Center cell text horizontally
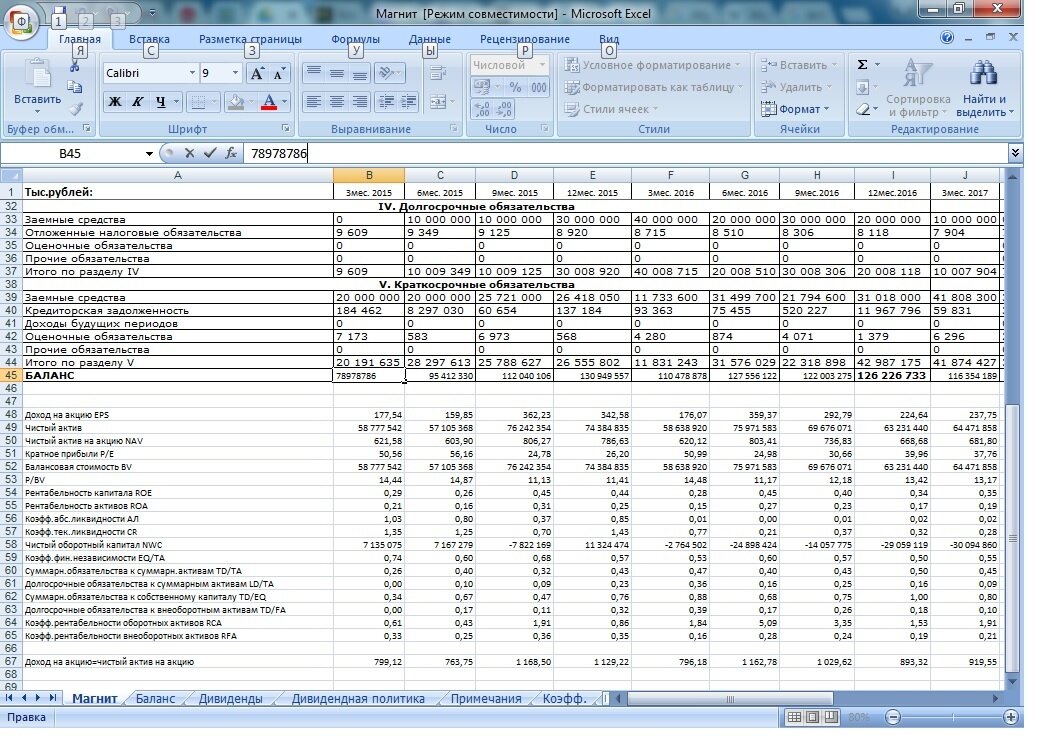 click(x=337, y=101)
